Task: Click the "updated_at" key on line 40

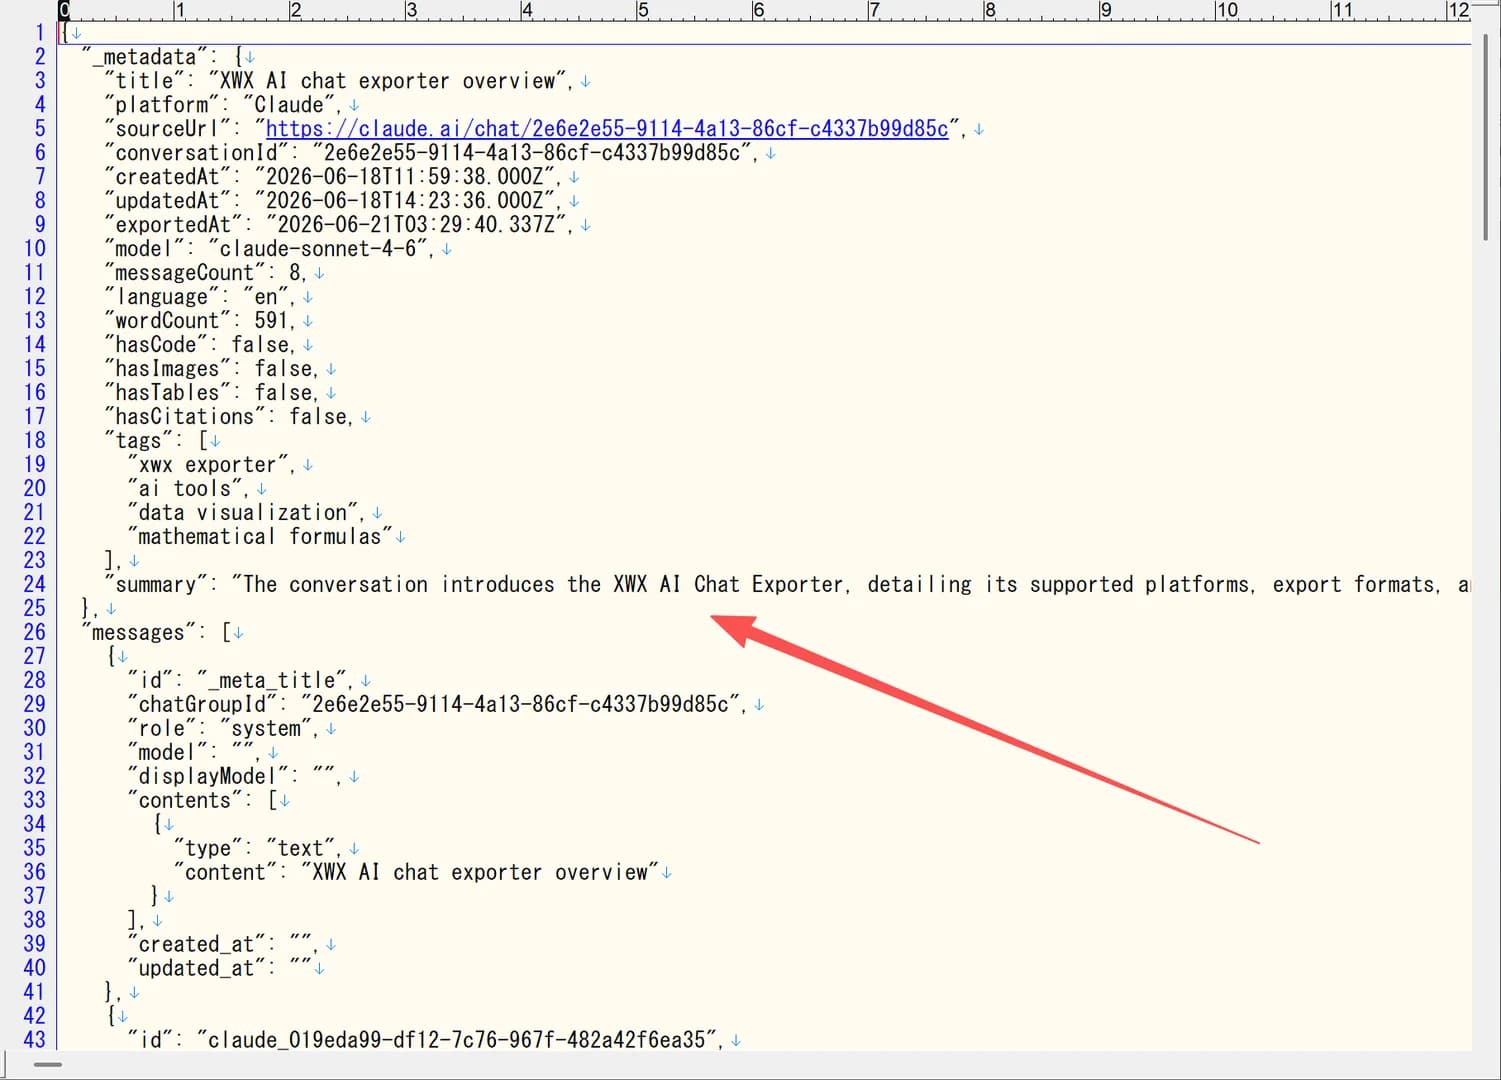Action: (x=196, y=969)
